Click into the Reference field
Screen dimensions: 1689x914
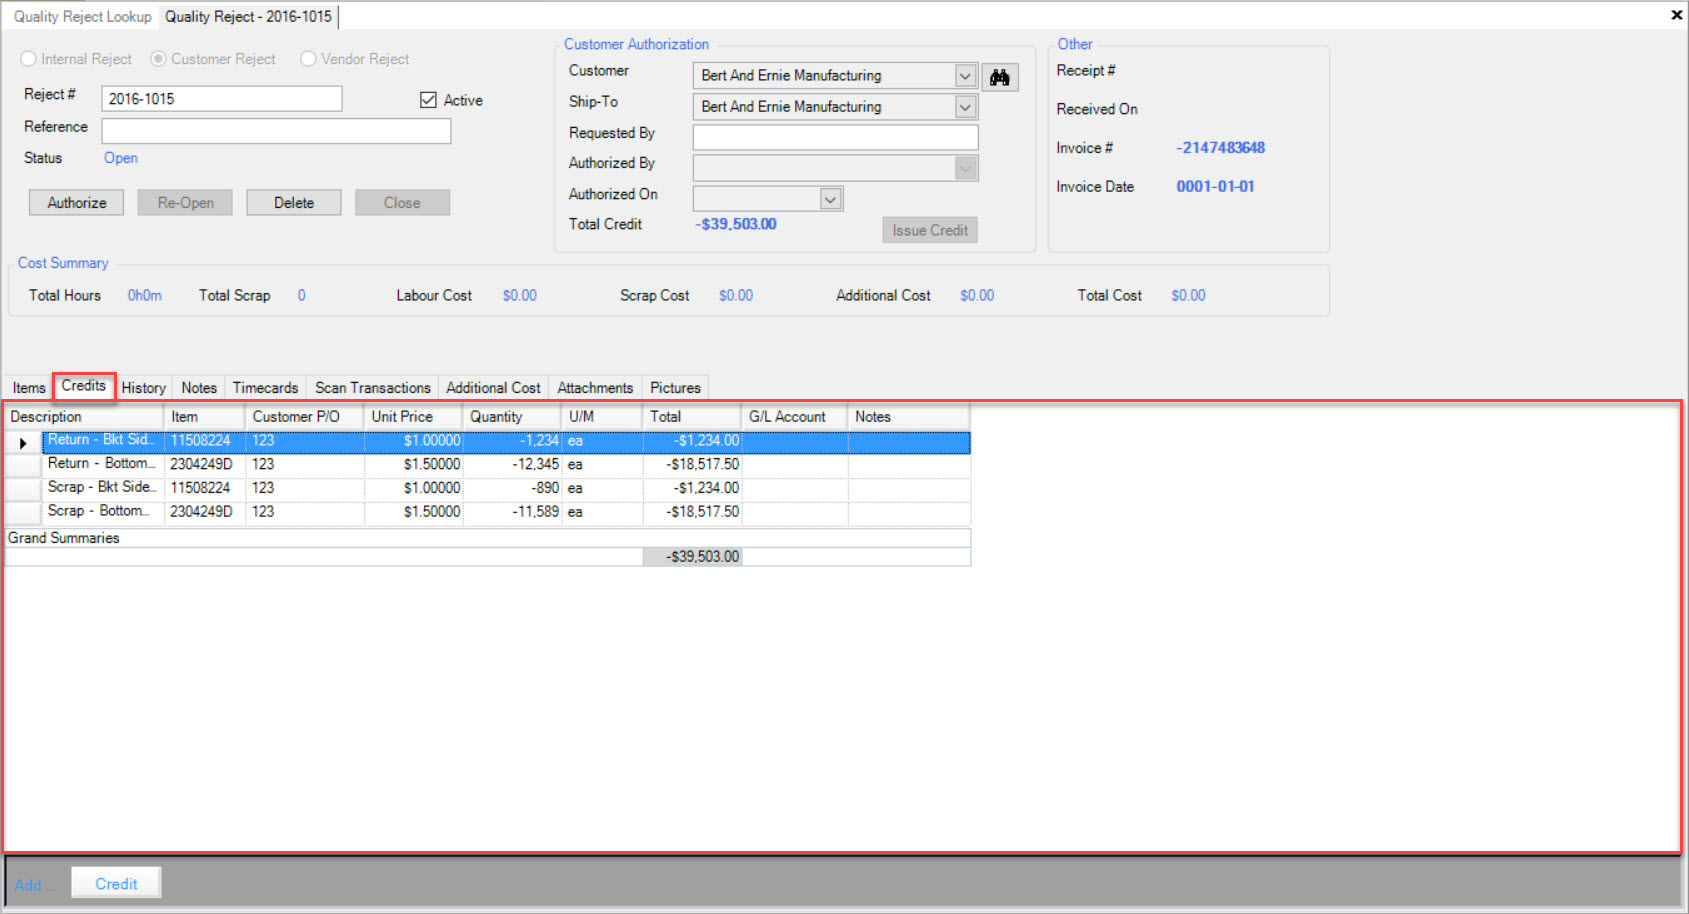(x=276, y=131)
